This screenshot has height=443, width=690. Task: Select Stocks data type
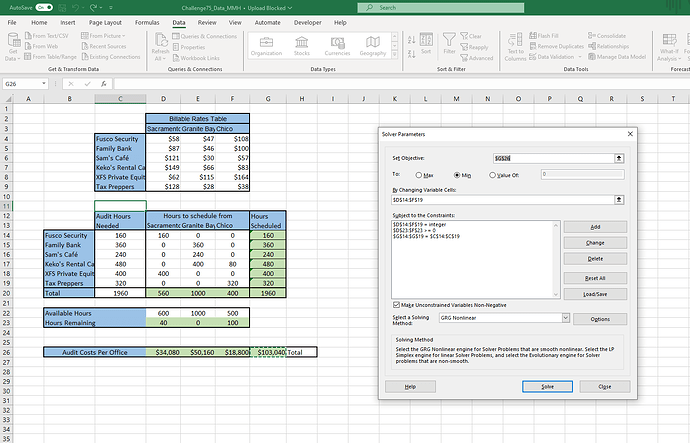(x=302, y=46)
